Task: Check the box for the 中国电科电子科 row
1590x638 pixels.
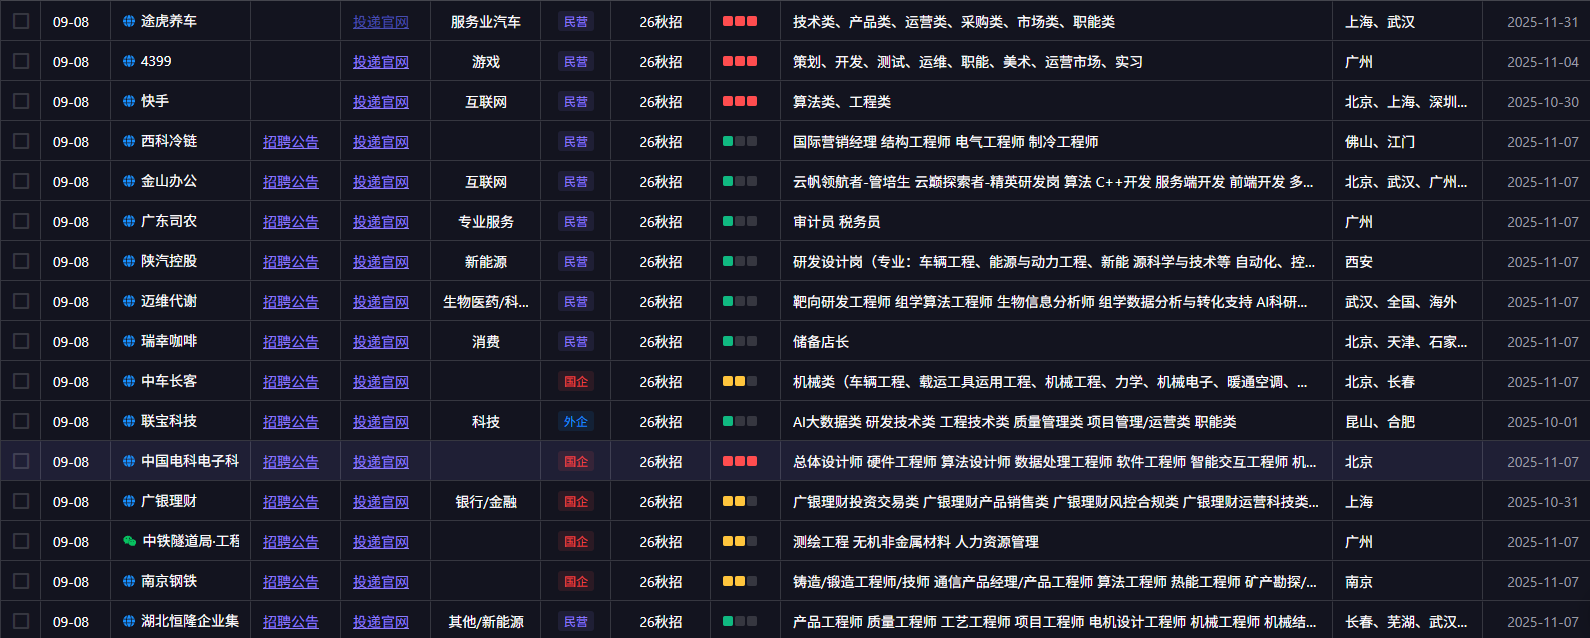Action: [21, 461]
